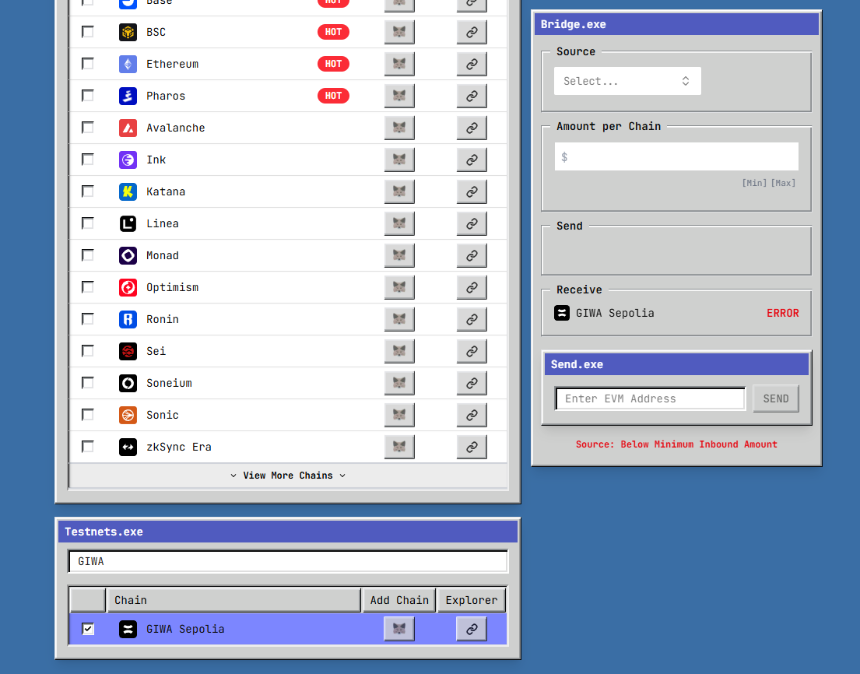
Task: Click the Explorer column header
Action: click(x=472, y=600)
